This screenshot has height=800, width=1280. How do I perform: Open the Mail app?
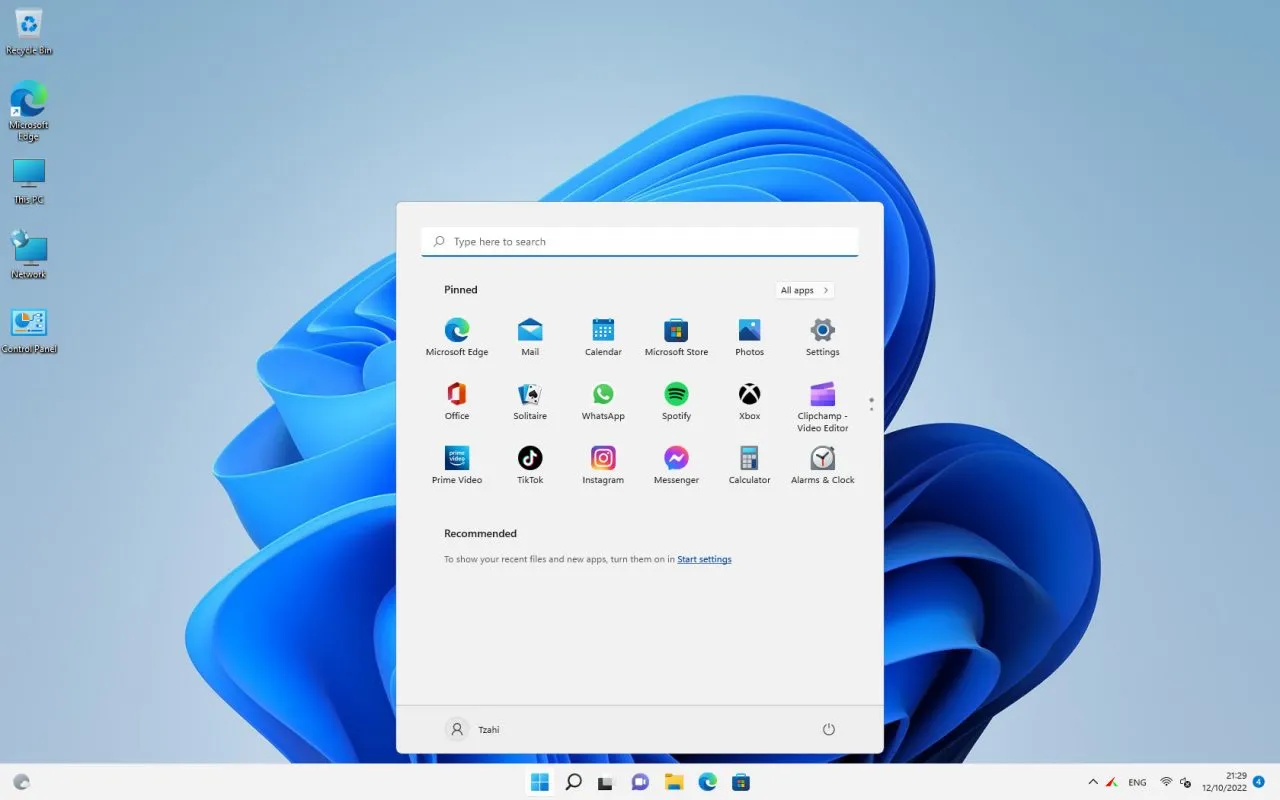[530, 331]
